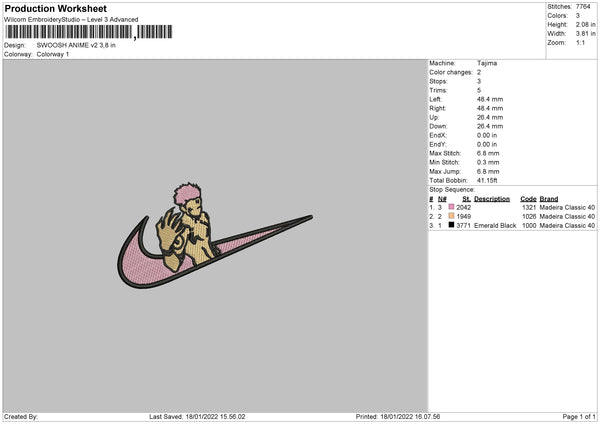Click the EndY value 0.00 in
This screenshot has width=600, height=424.
487,144
